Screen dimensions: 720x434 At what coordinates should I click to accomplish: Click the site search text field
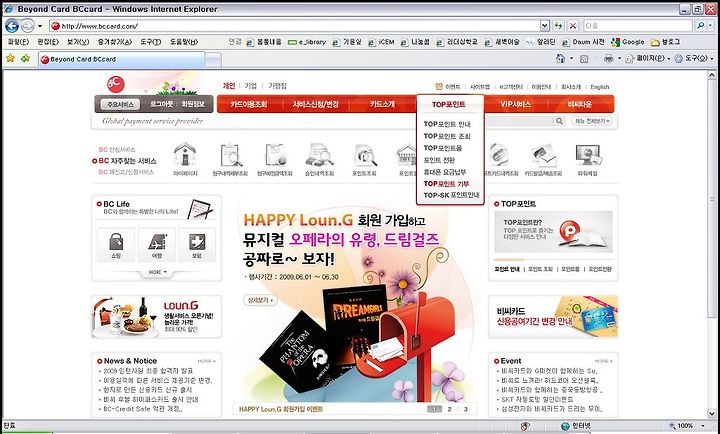click(519, 121)
